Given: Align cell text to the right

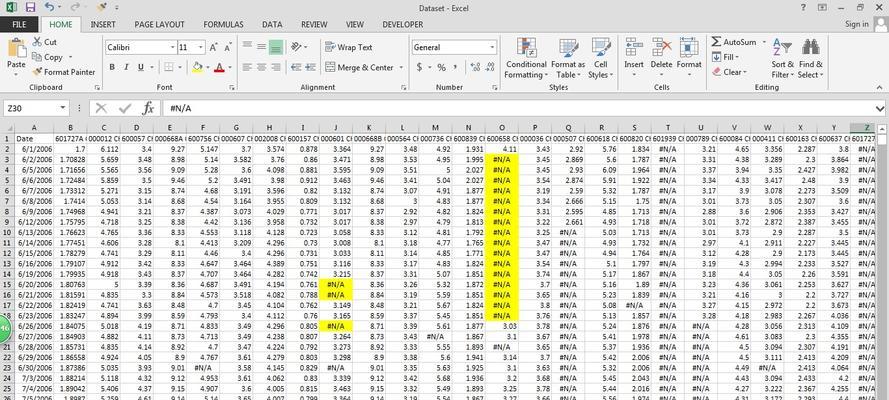Looking at the screenshot, I should (x=276, y=67).
